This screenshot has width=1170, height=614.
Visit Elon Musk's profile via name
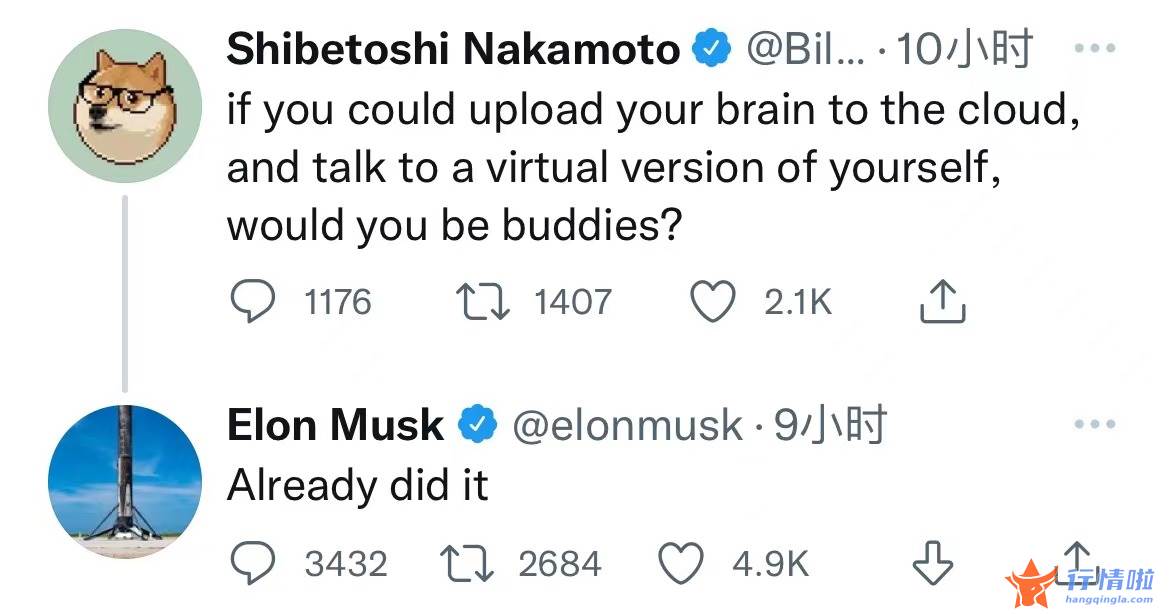[335, 425]
